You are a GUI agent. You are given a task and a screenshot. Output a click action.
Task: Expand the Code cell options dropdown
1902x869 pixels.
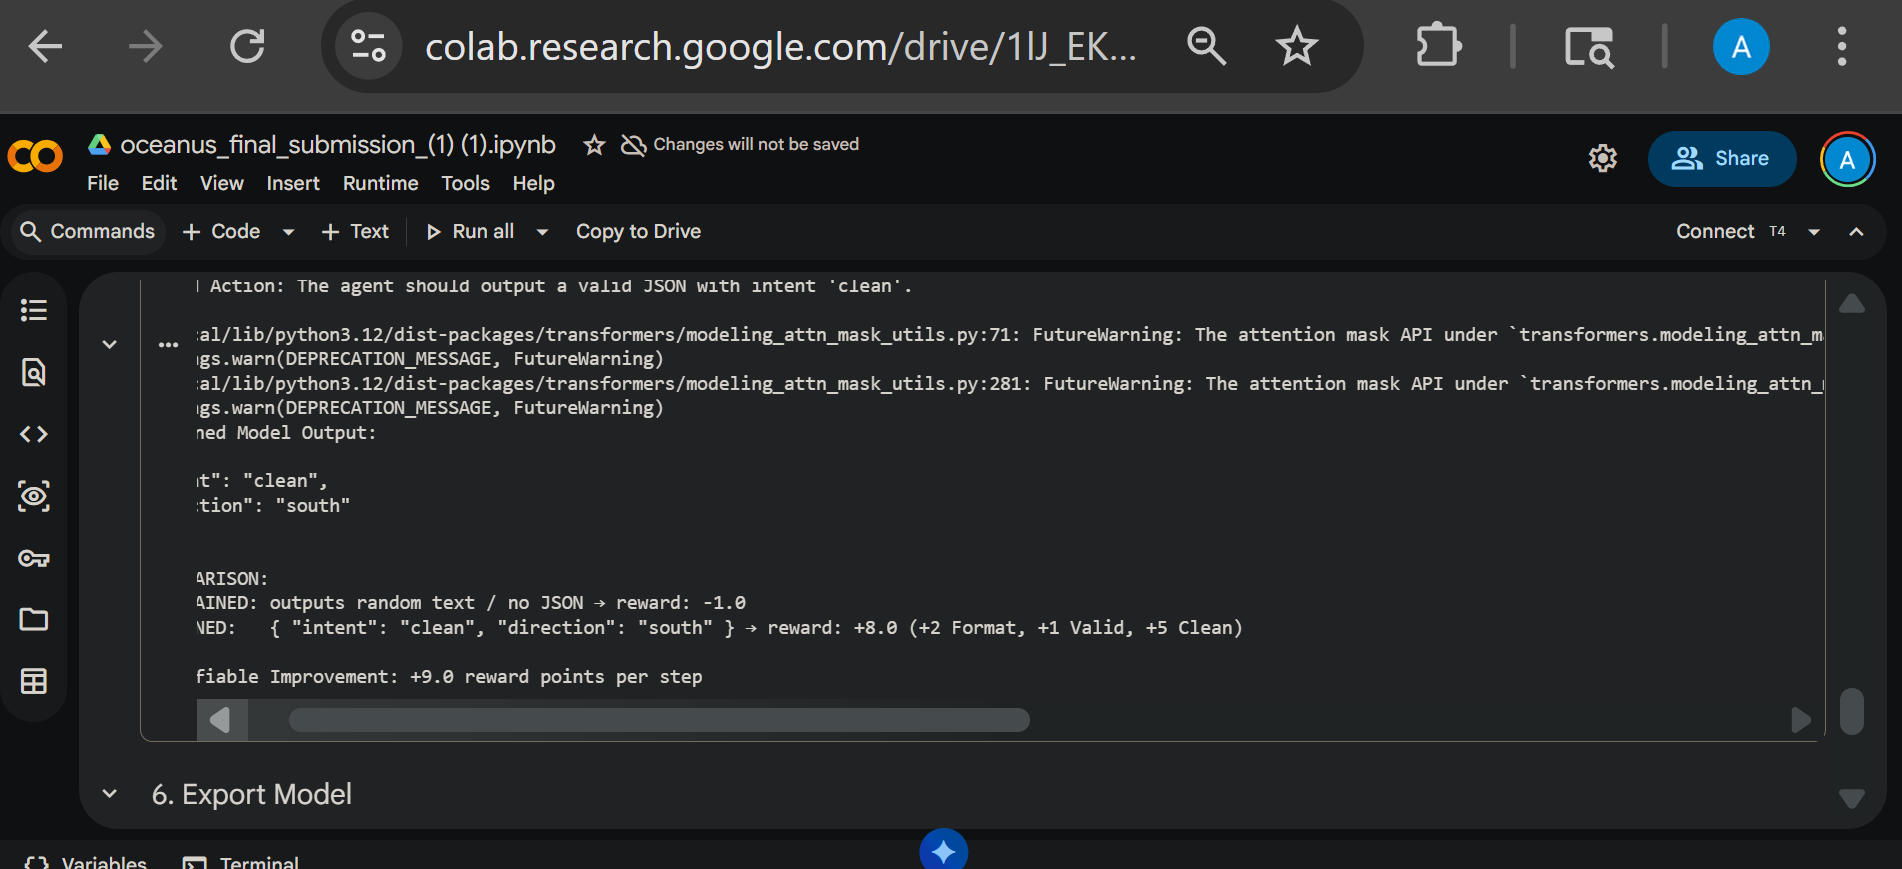289,232
